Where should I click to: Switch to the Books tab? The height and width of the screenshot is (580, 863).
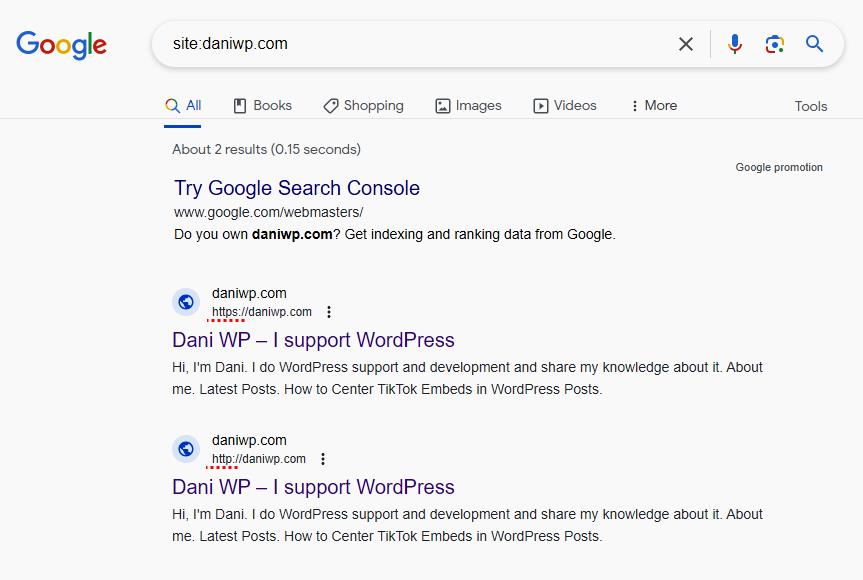coord(263,106)
